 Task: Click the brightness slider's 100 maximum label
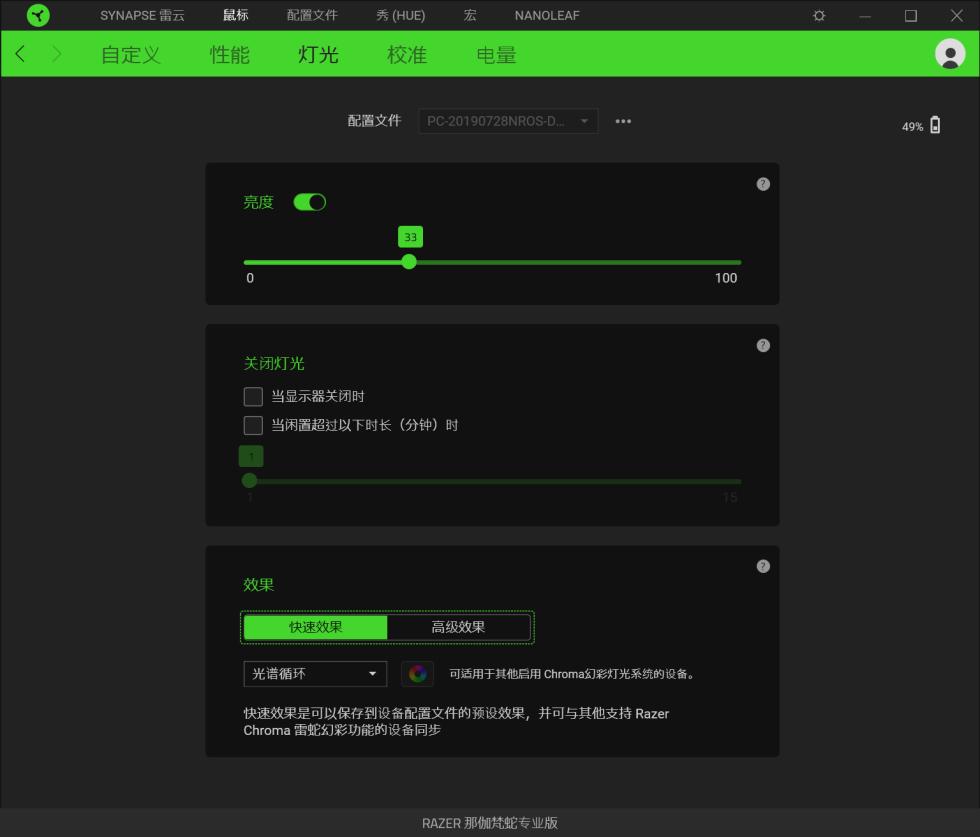(726, 278)
